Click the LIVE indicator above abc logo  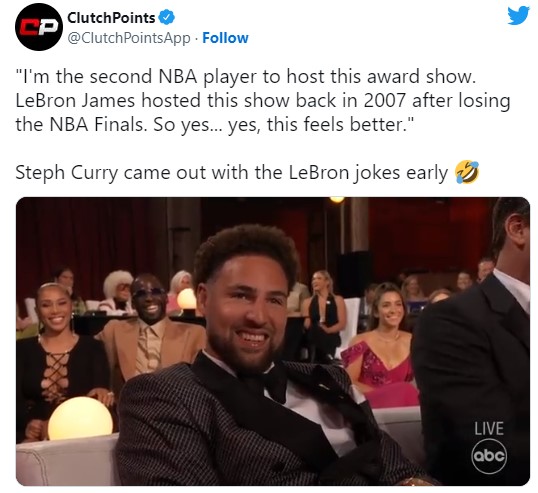tap(489, 429)
